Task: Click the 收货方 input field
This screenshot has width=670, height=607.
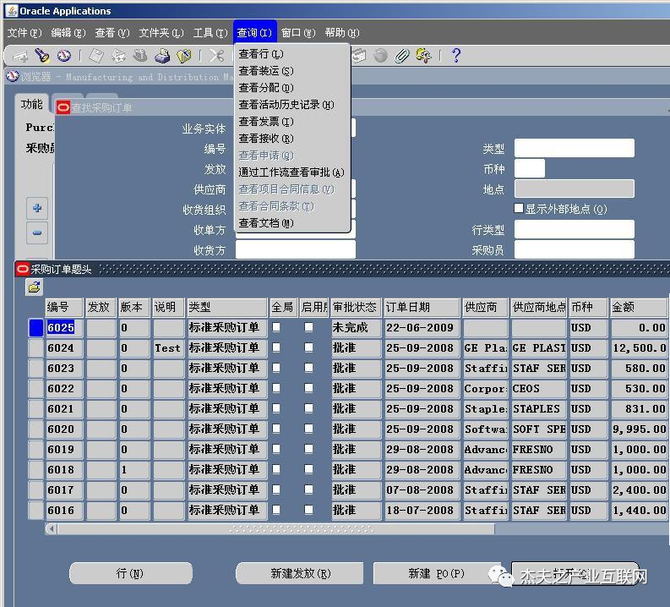Action: (295, 249)
